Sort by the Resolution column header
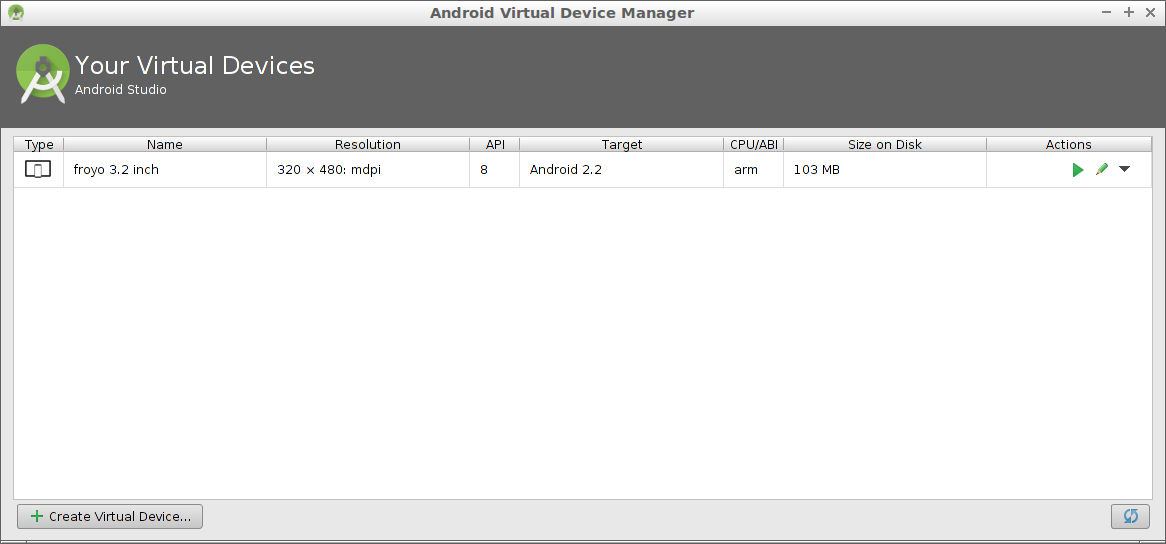 point(368,144)
